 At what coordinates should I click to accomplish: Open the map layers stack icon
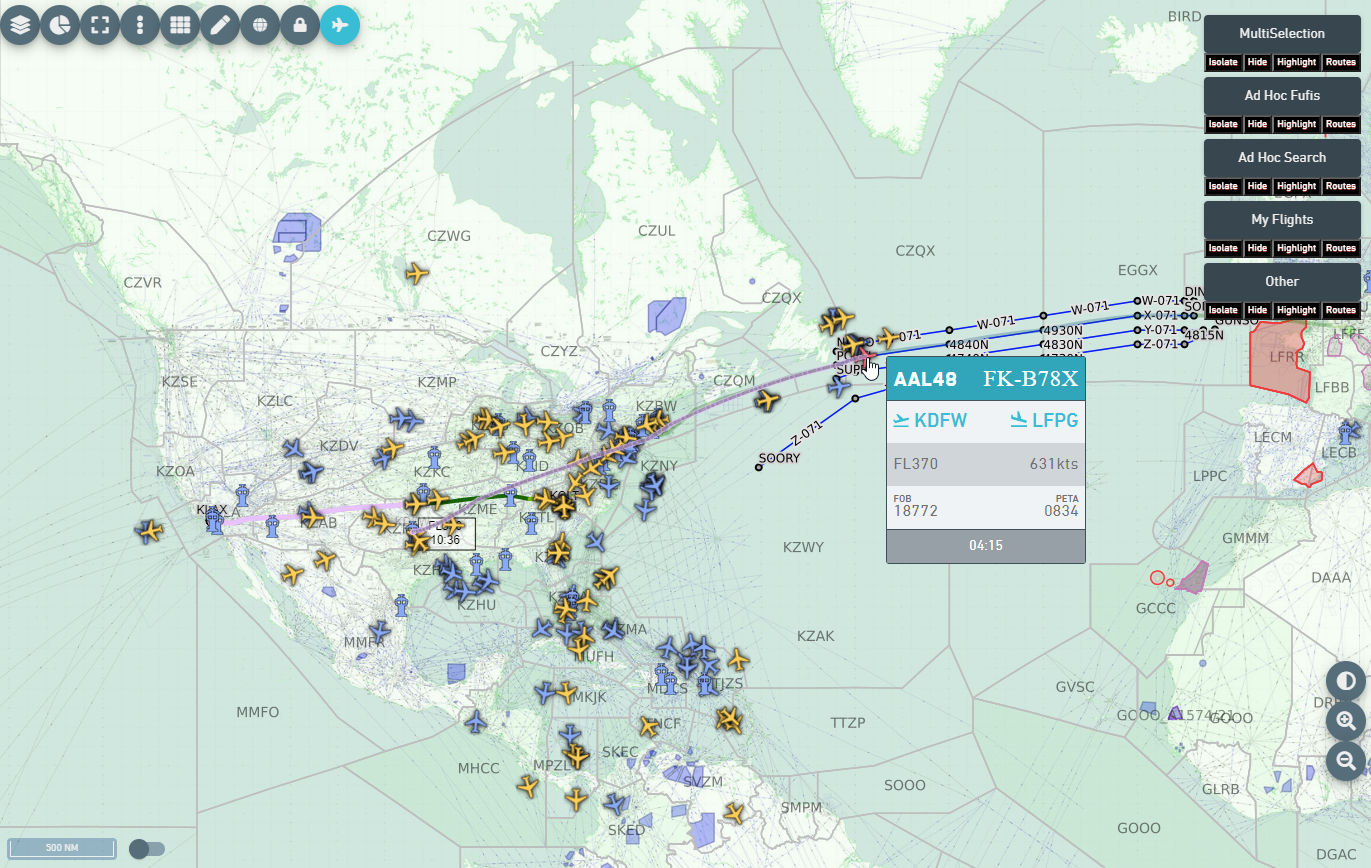(x=20, y=25)
